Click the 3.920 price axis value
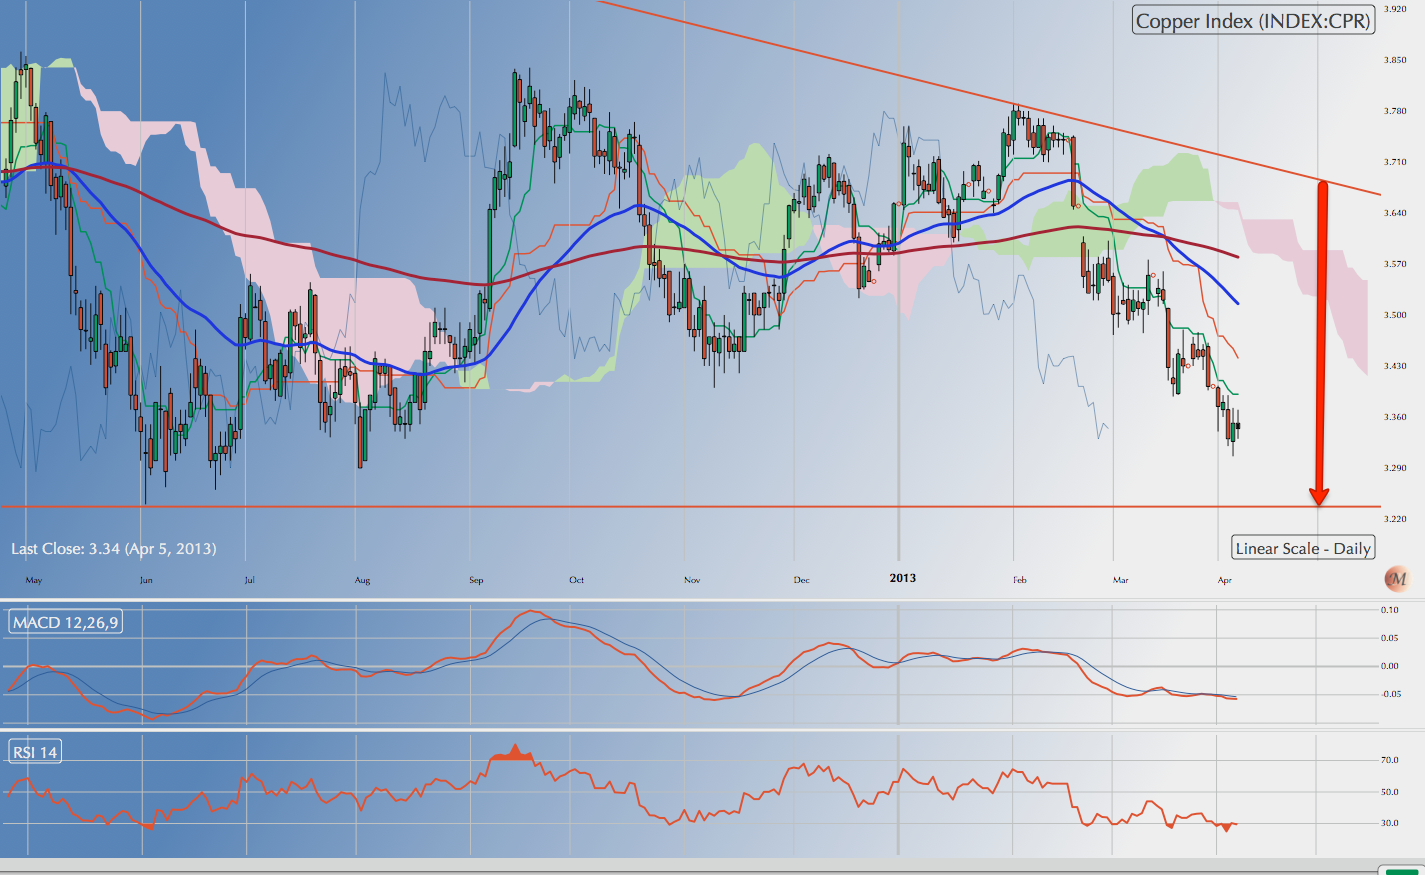Image resolution: width=1425 pixels, height=875 pixels. (x=1395, y=9)
